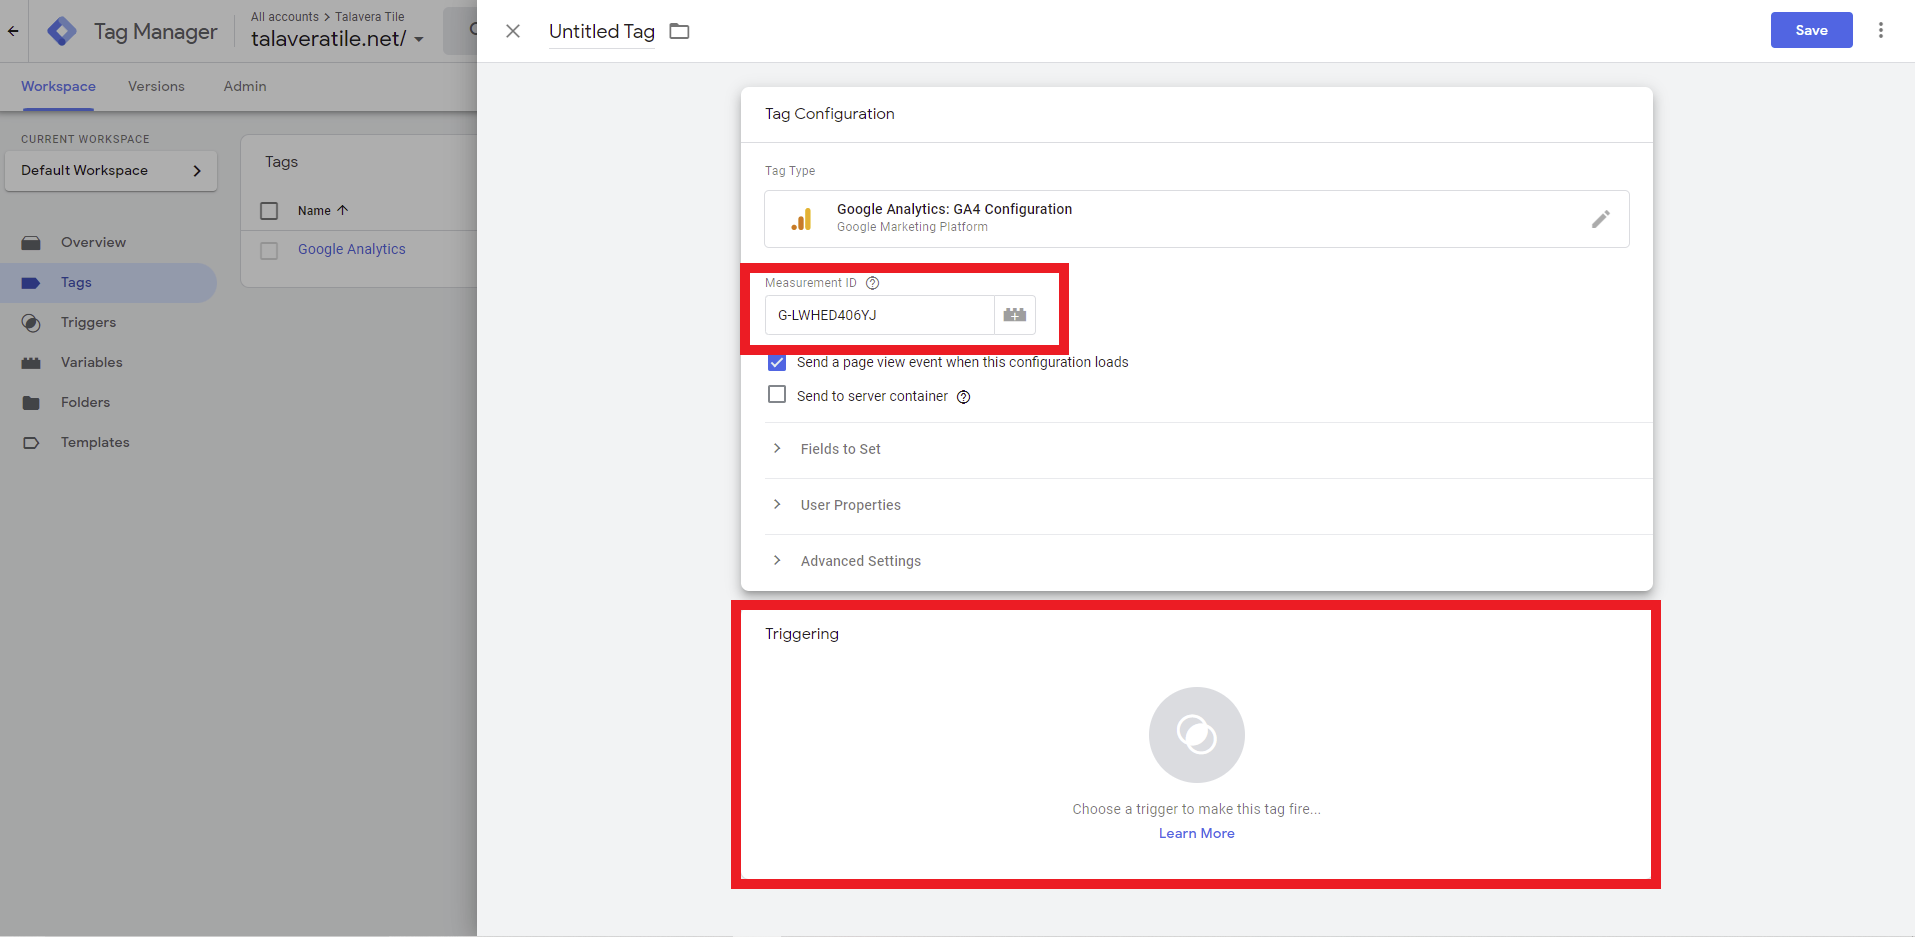Switch to the Versions tab
The width and height of the screenshot is (1915, 937).
coord(156,86)
